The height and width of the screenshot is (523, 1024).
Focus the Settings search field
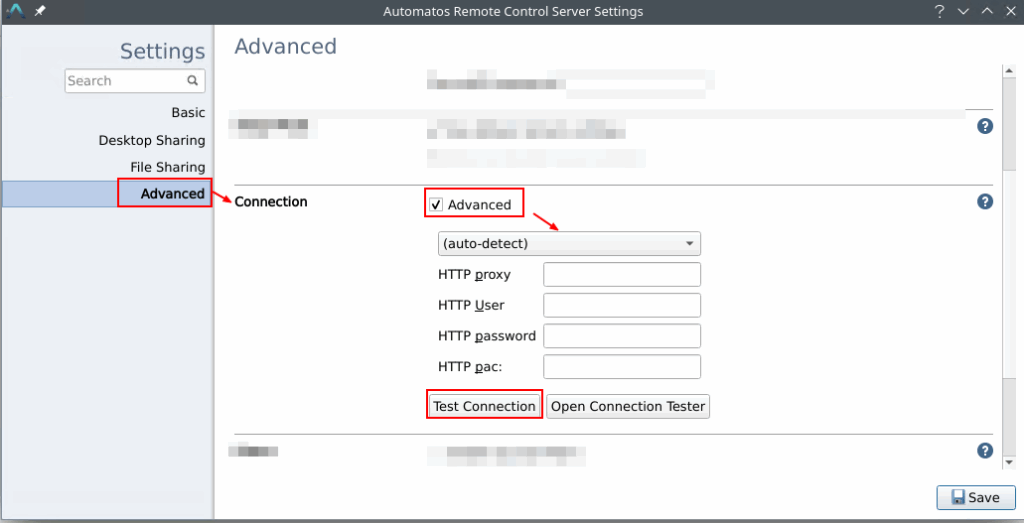pos(135,81)
